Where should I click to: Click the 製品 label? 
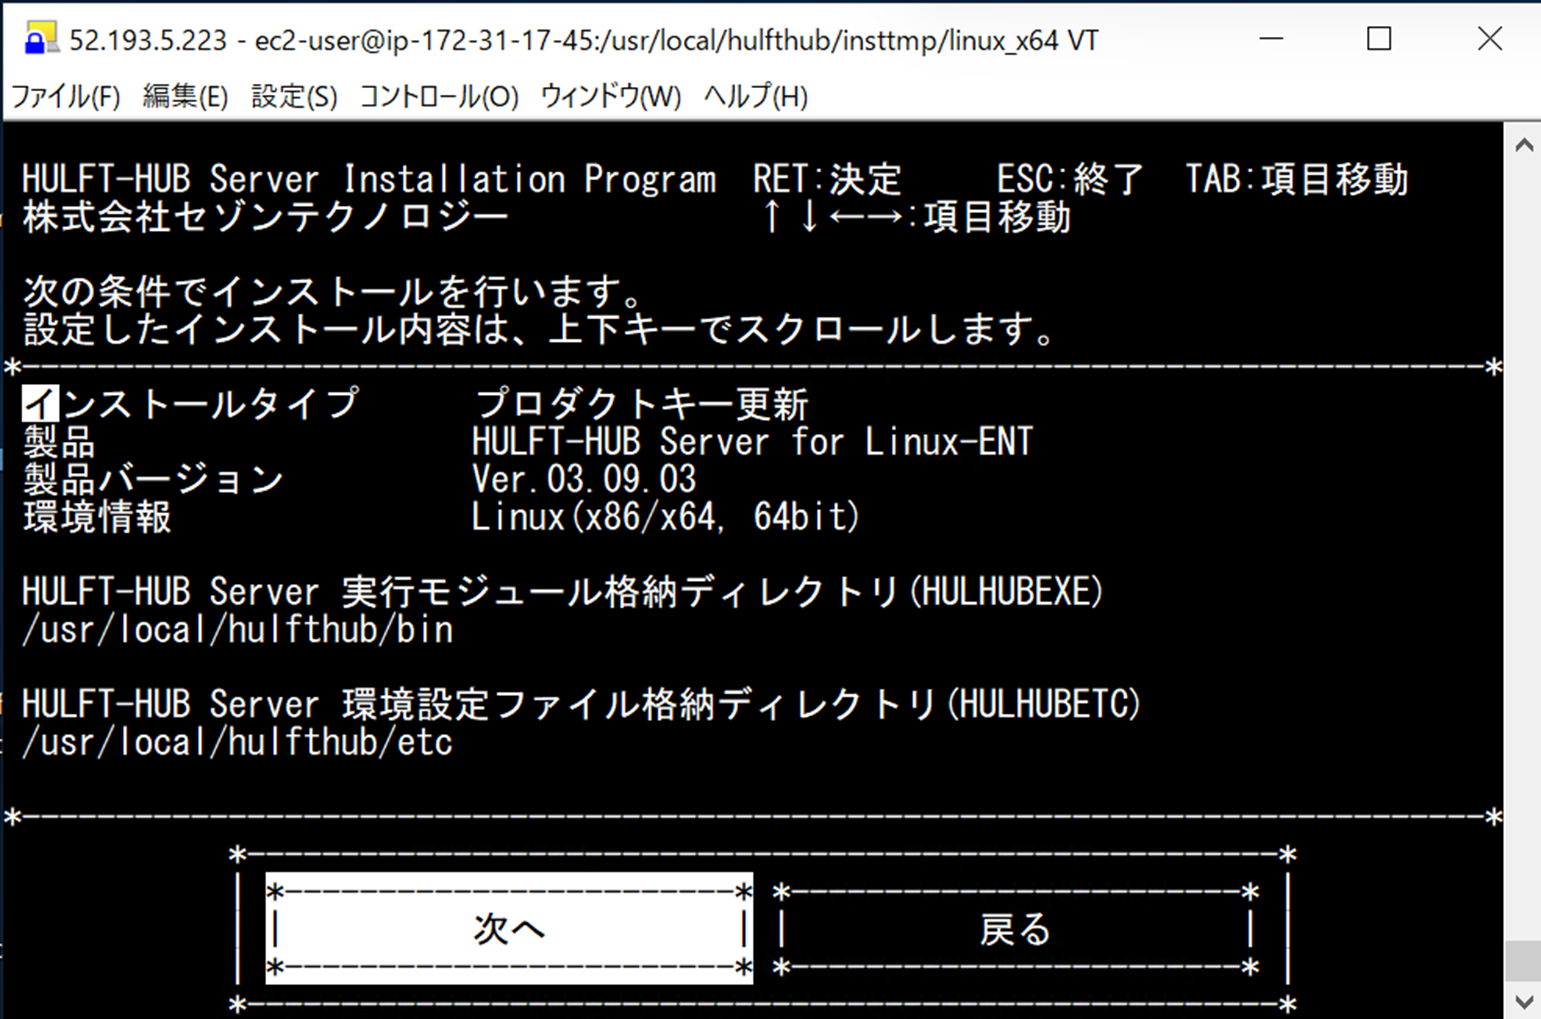click(59, 442)
